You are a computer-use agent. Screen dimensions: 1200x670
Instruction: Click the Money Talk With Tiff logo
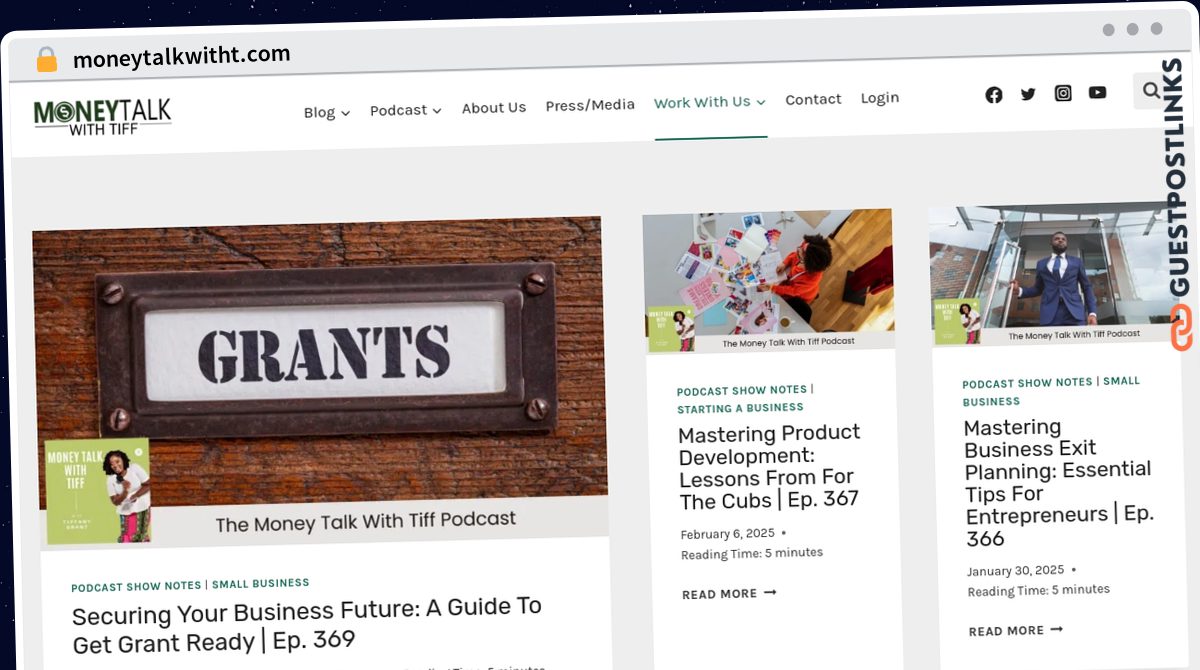[x=102, y=116]
